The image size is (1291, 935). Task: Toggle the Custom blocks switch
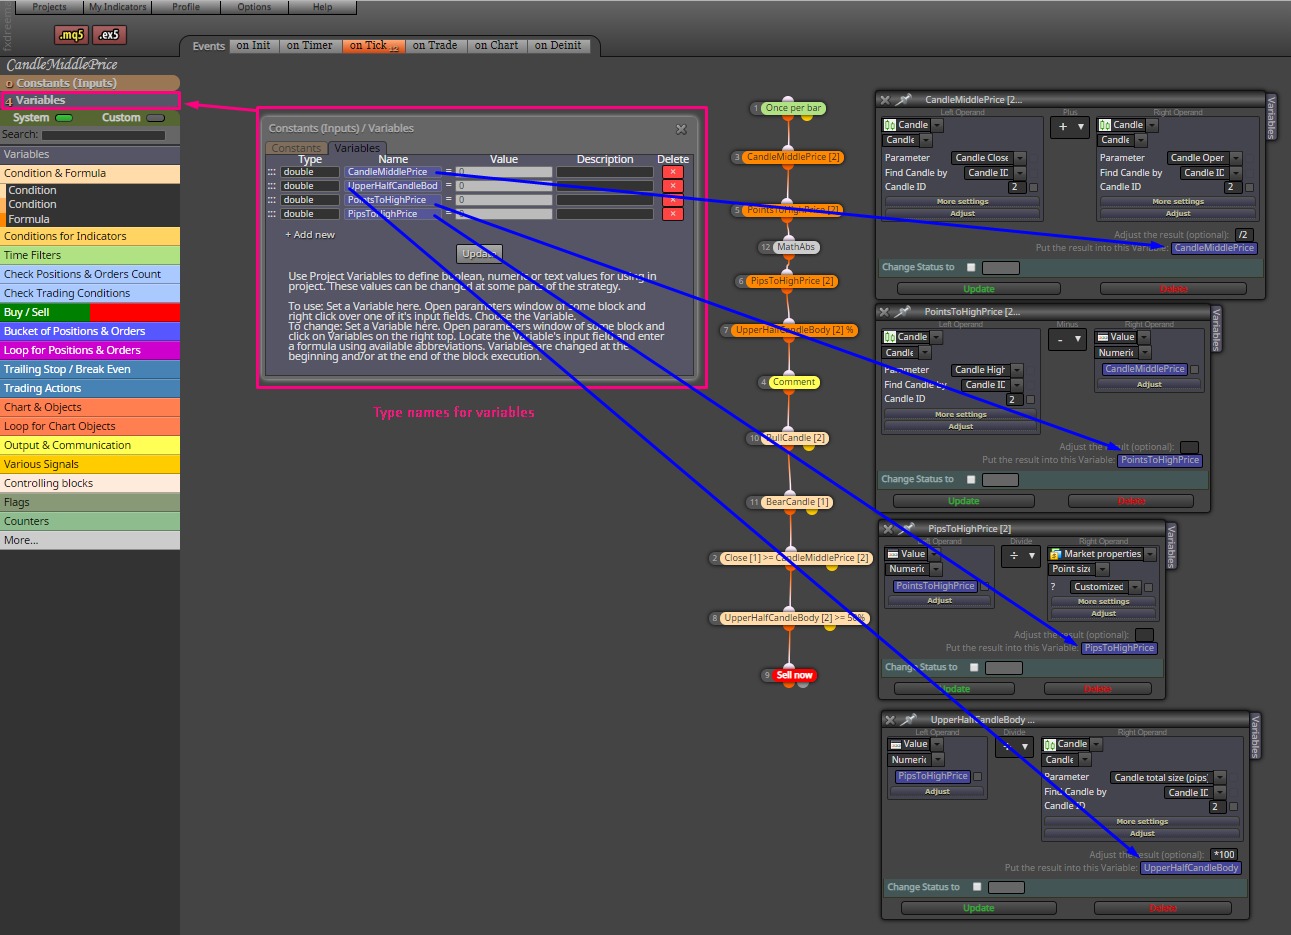pyautogui.click(x=155, y=118)
